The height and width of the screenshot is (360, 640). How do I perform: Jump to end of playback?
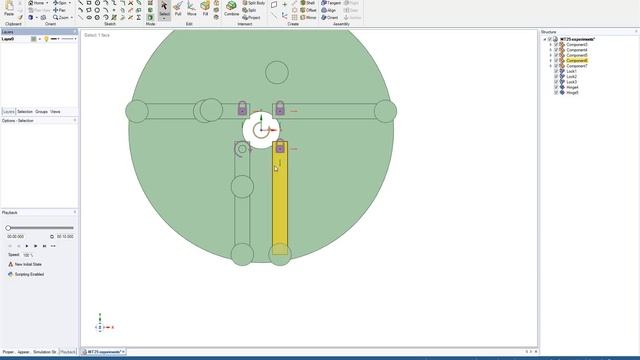point(44,246)
